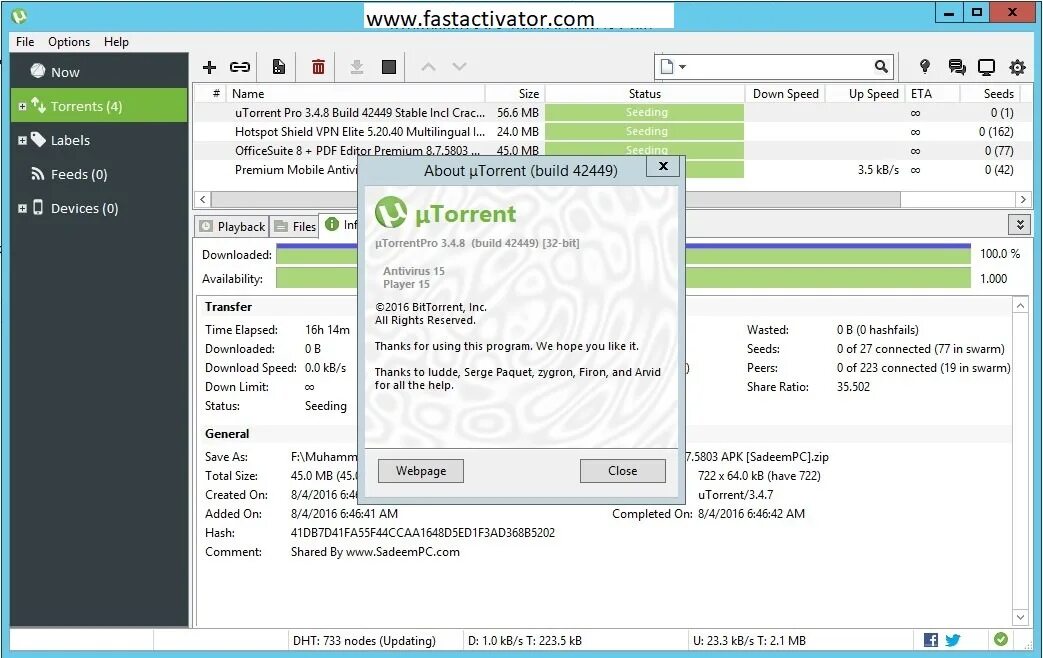The width and height of the screenshot is (1043, 658).
Task: Add torrent from URL link
Action: pos(239,66)
